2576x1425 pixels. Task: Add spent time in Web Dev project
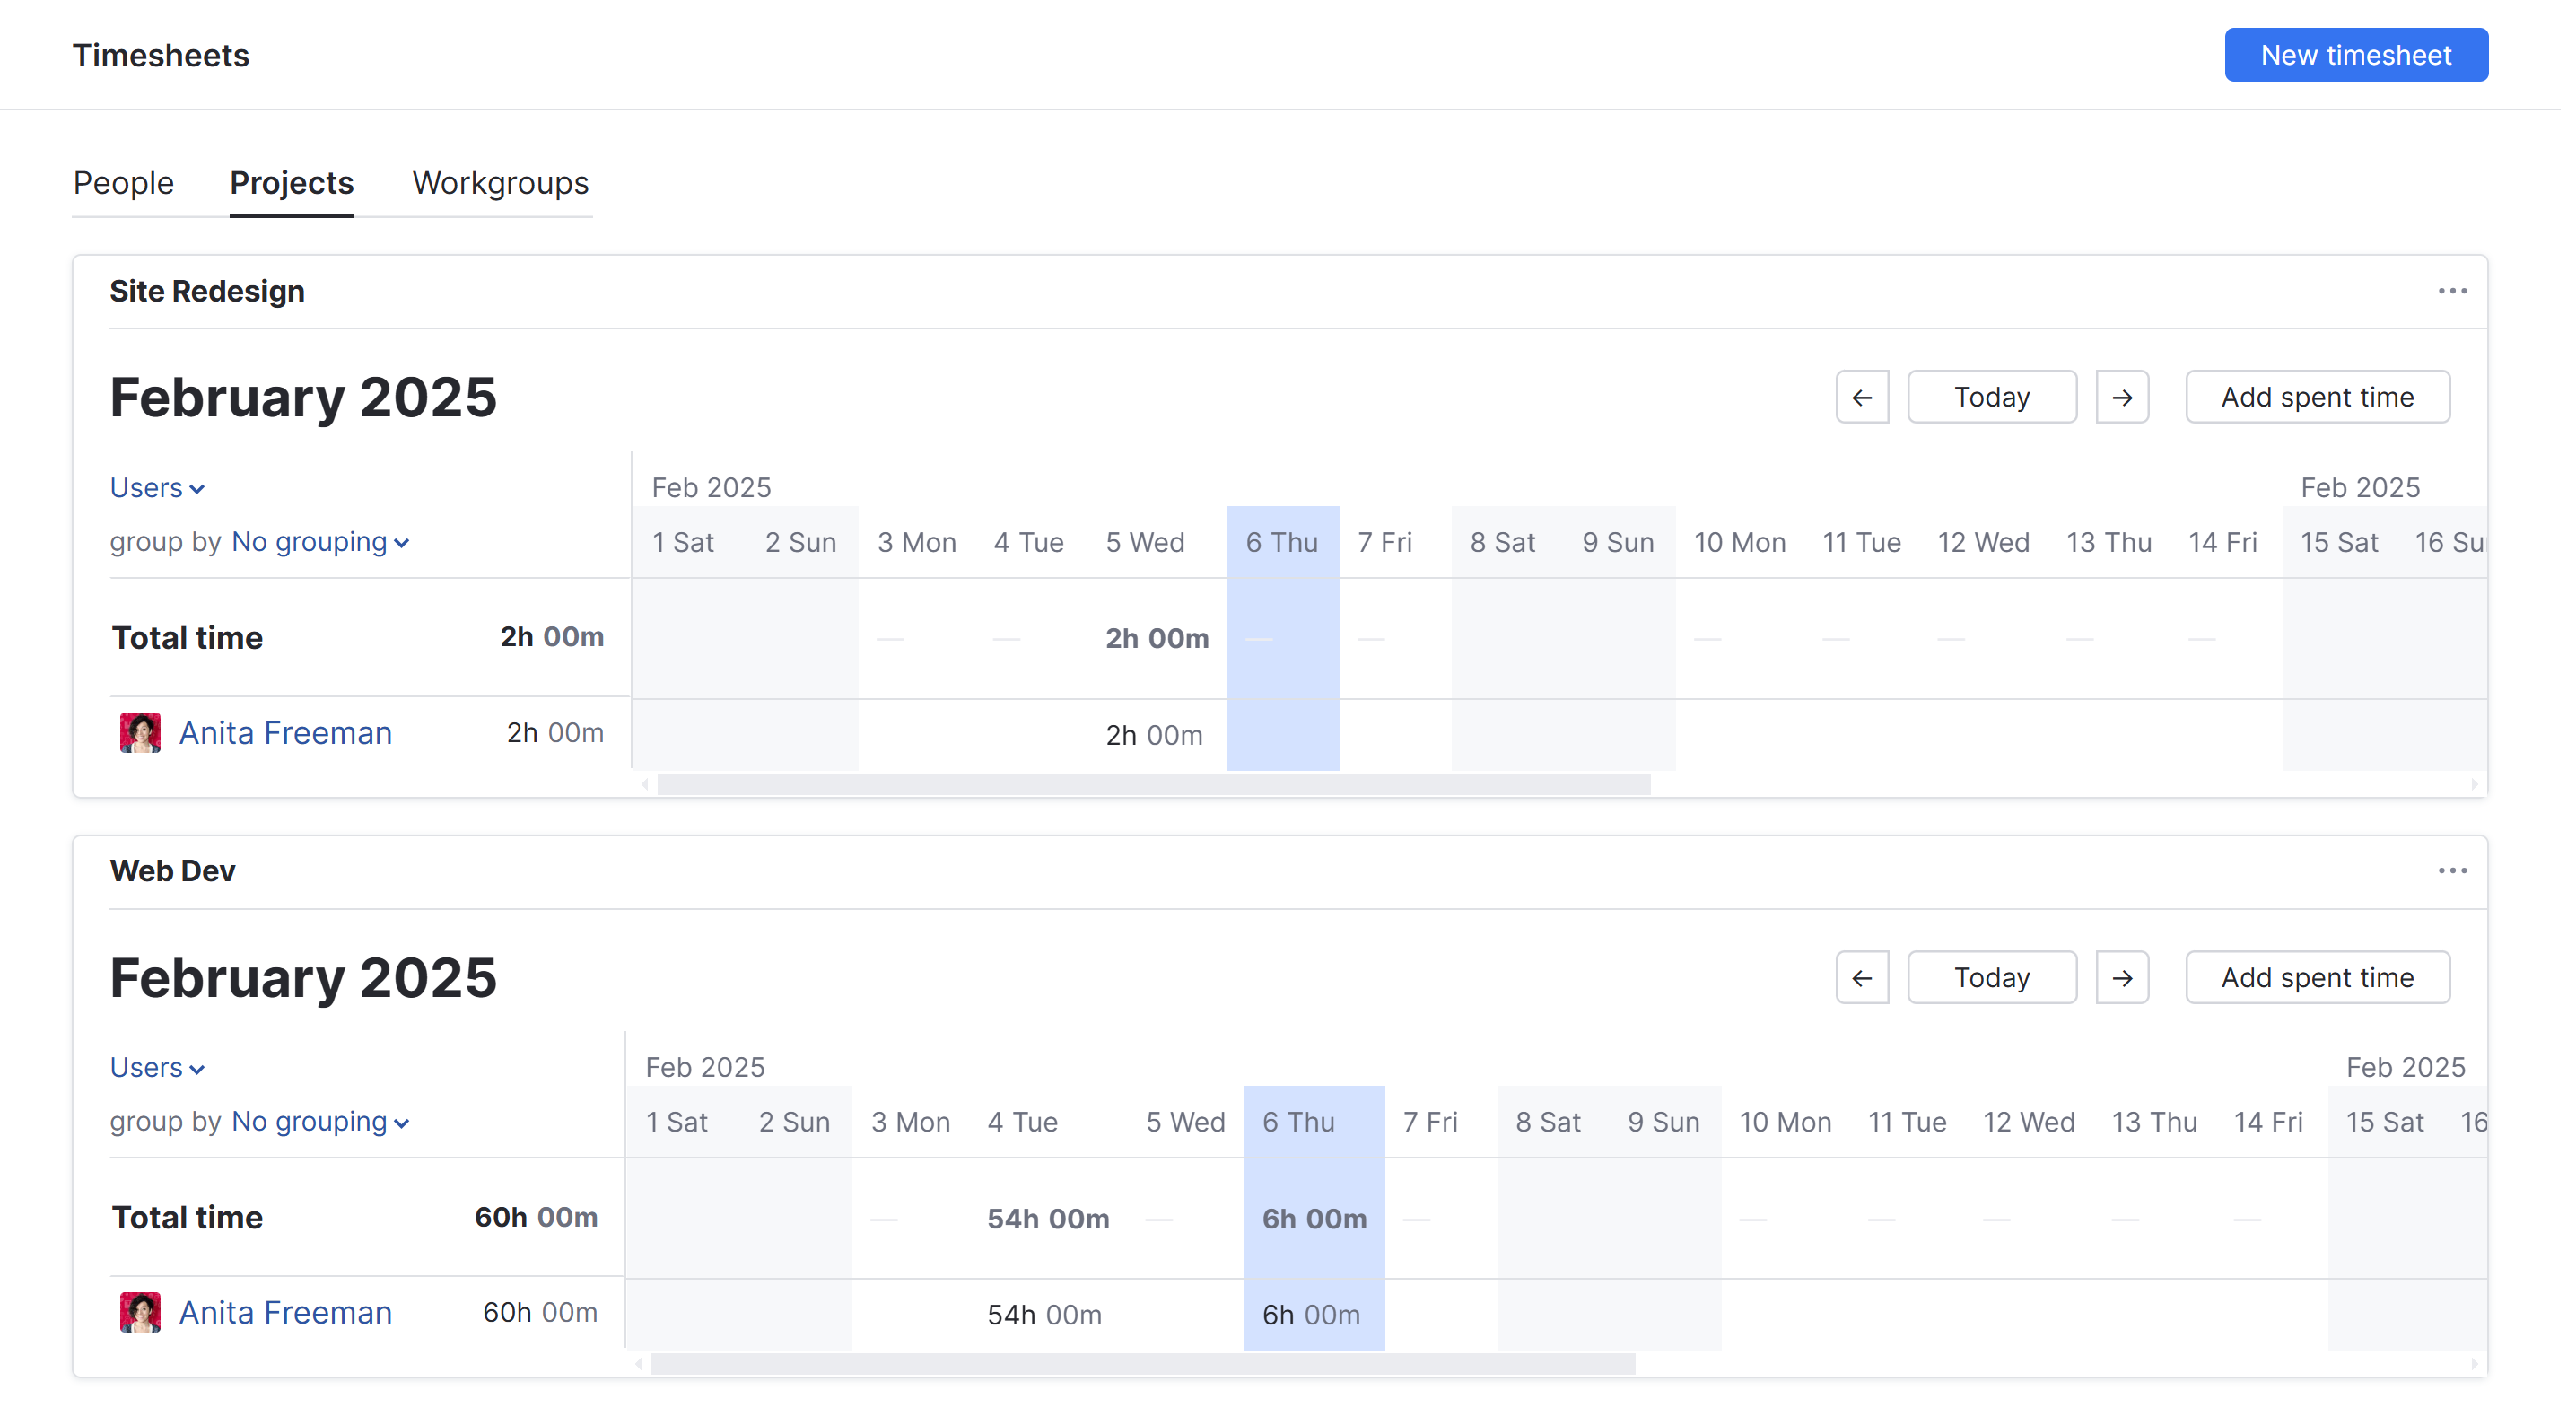coord(2317,977)
